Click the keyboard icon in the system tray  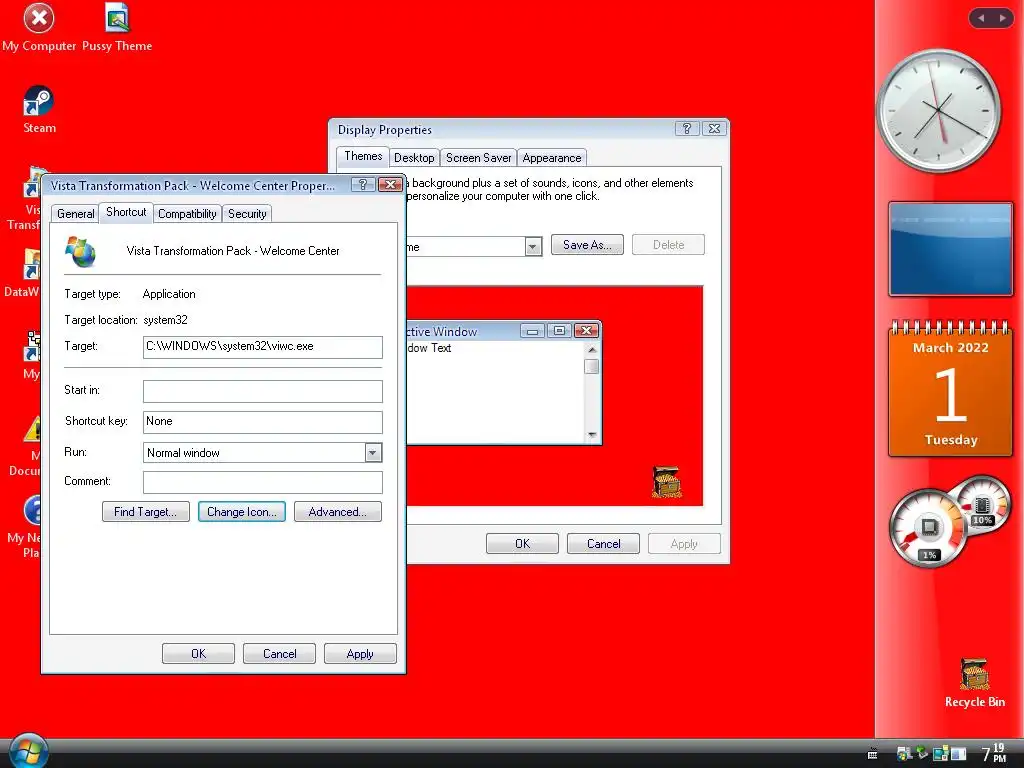872,753
